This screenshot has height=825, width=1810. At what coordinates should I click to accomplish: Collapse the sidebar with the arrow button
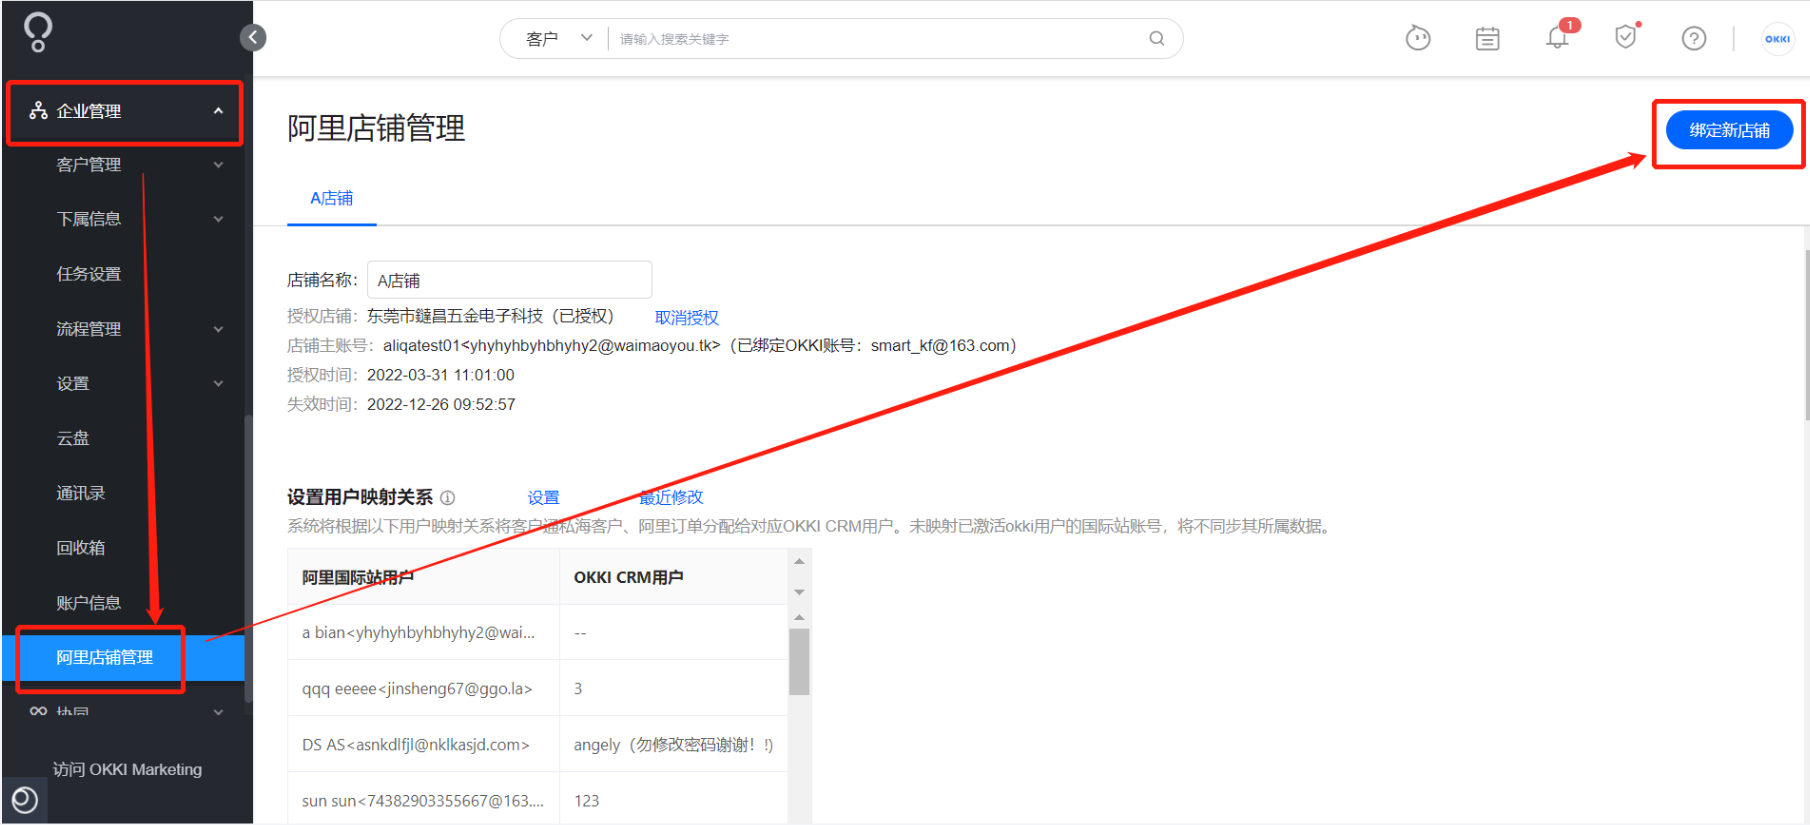[253, 38]
